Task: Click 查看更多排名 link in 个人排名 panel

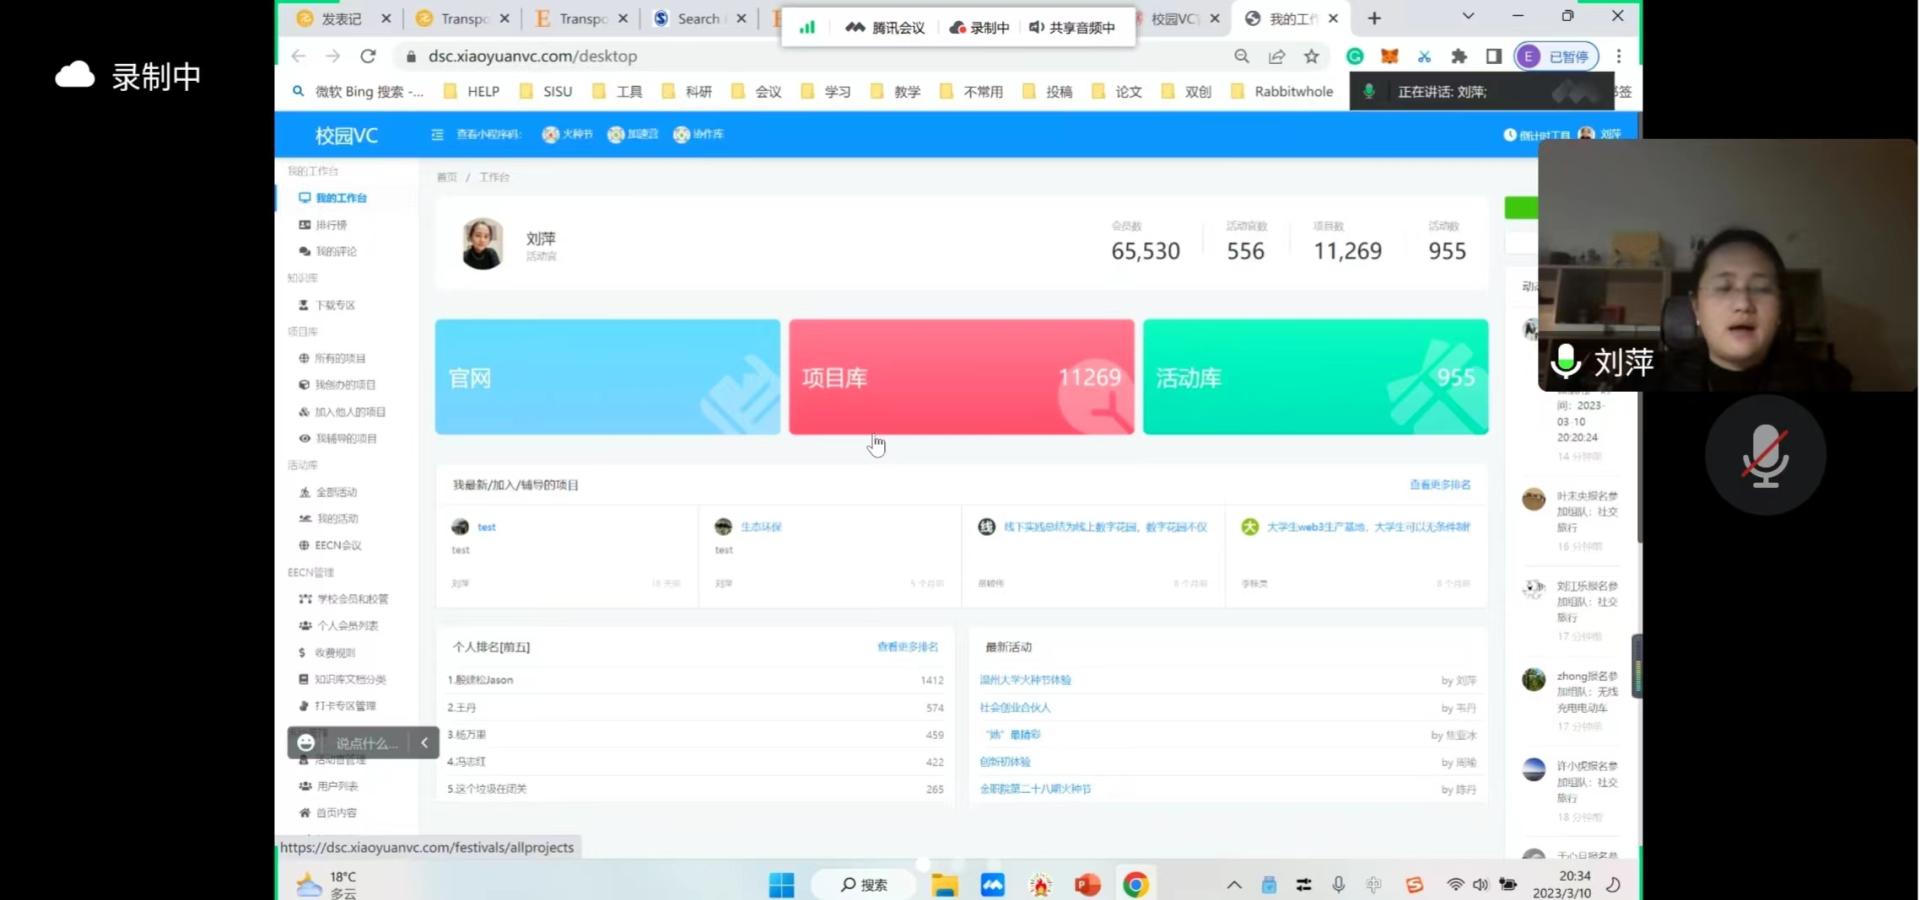Action: 907,647
